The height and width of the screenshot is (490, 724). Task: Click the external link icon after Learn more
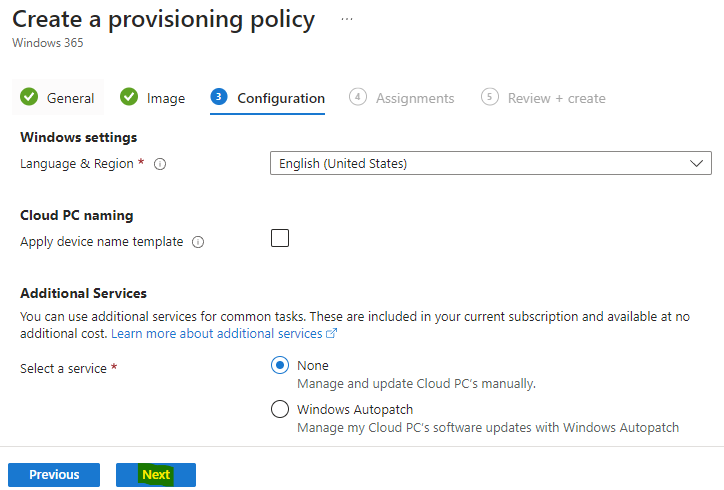click(332, 333)
